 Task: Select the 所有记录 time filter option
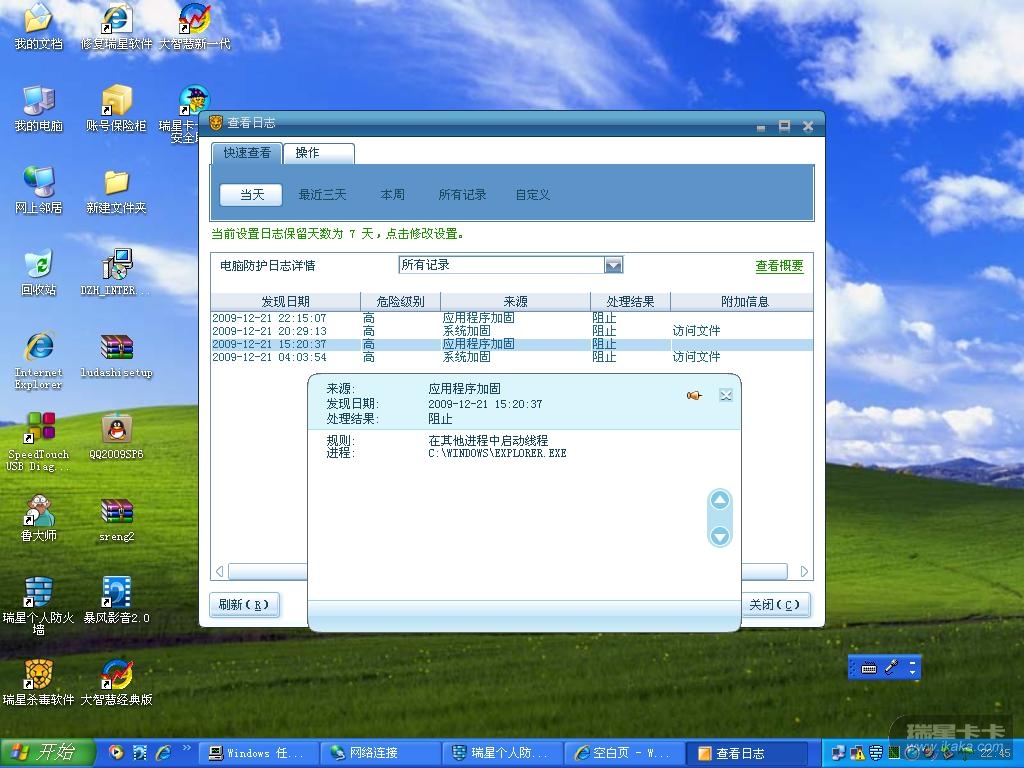(462, 195)
